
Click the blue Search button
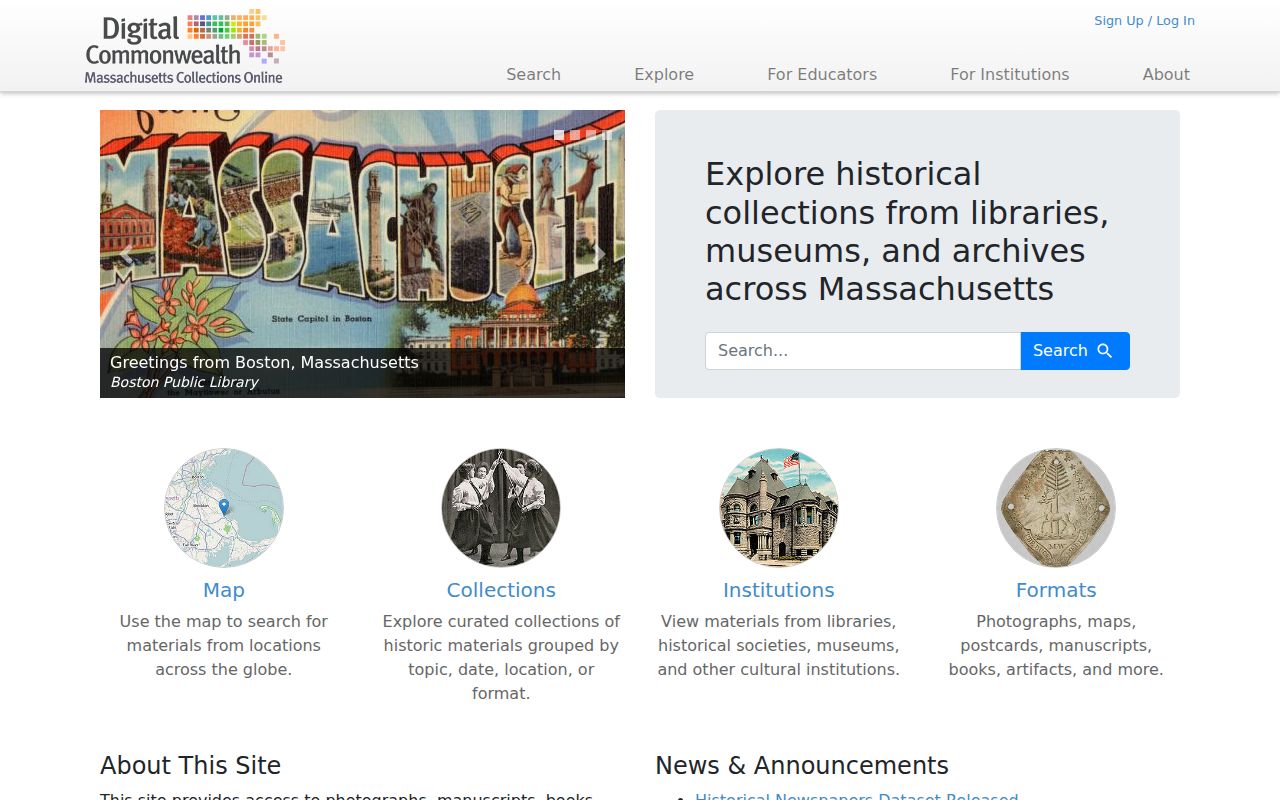click(1075, 351)
